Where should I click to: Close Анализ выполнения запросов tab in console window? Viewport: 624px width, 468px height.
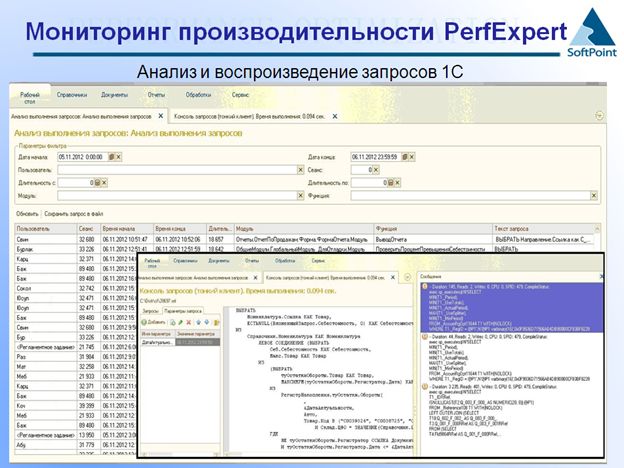(x=255, y=277)
